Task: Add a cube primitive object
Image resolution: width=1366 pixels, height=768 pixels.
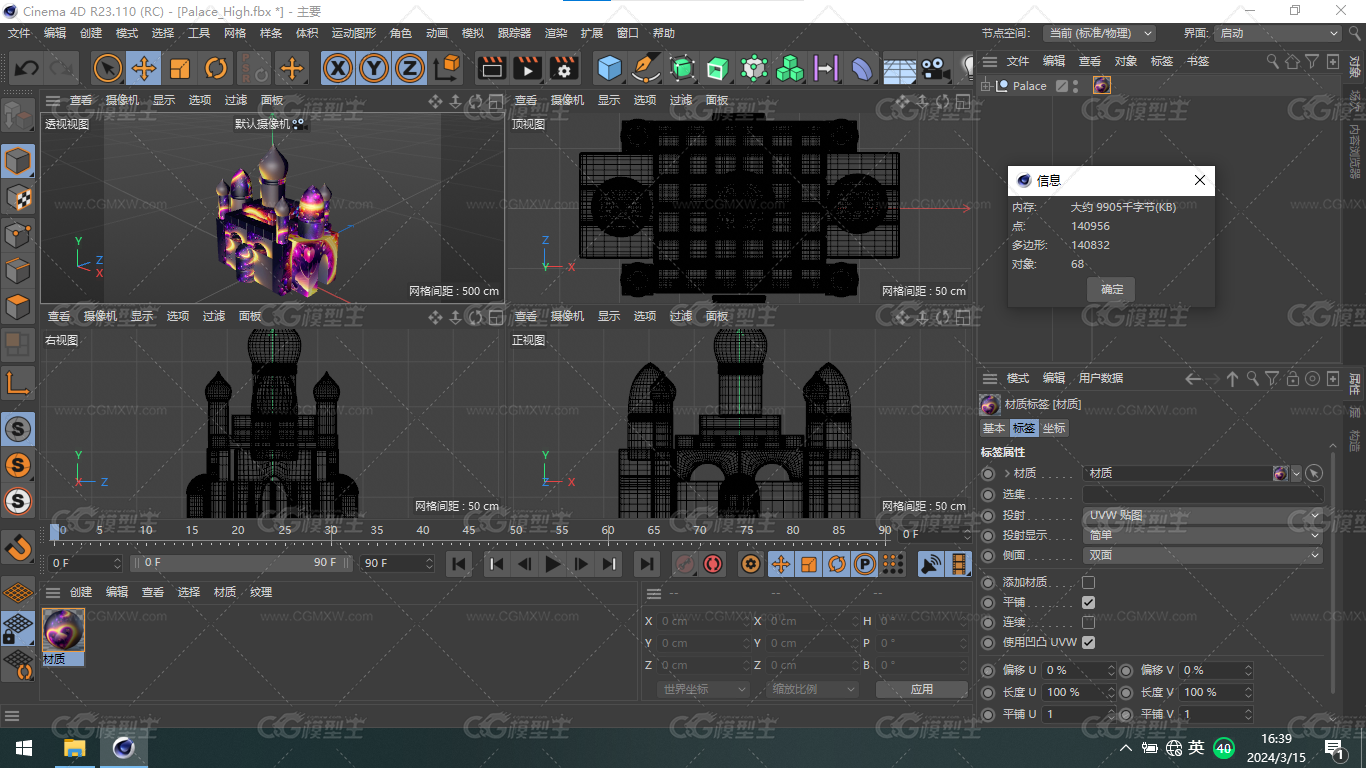Action: pyautogui.click(x=609, y=68)
